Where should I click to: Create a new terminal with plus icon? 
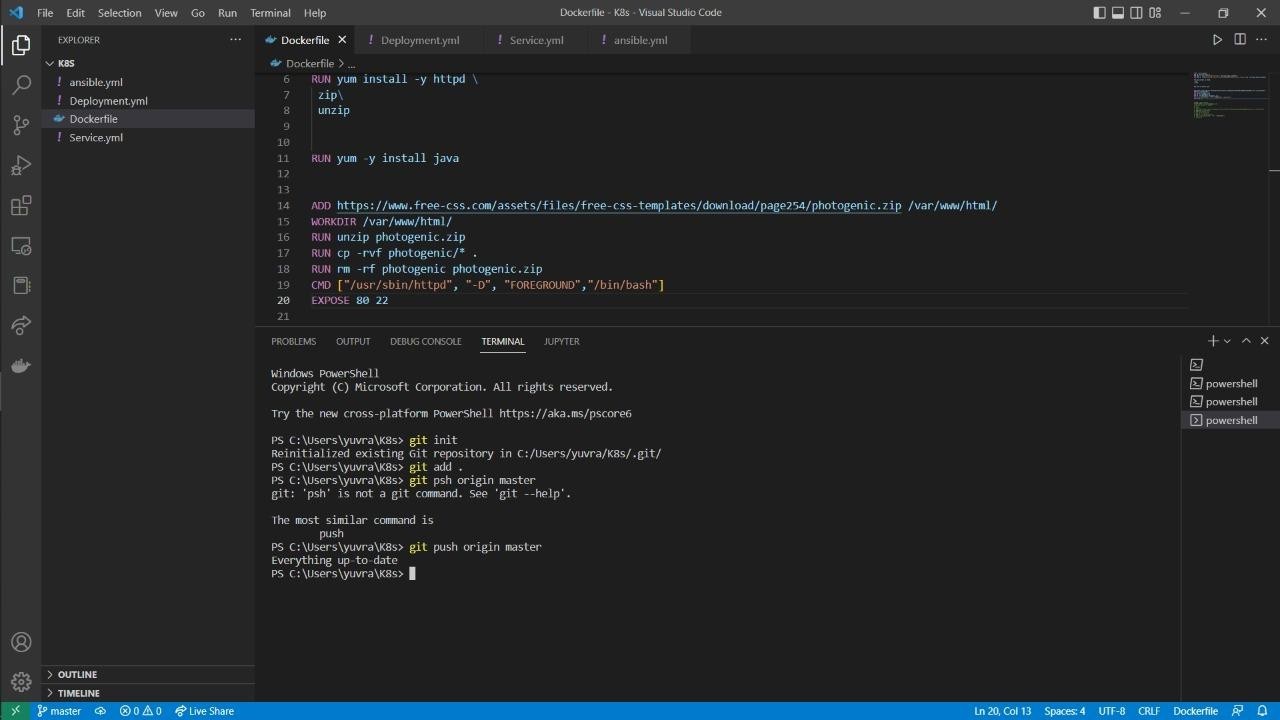[x=1212, y=341]
